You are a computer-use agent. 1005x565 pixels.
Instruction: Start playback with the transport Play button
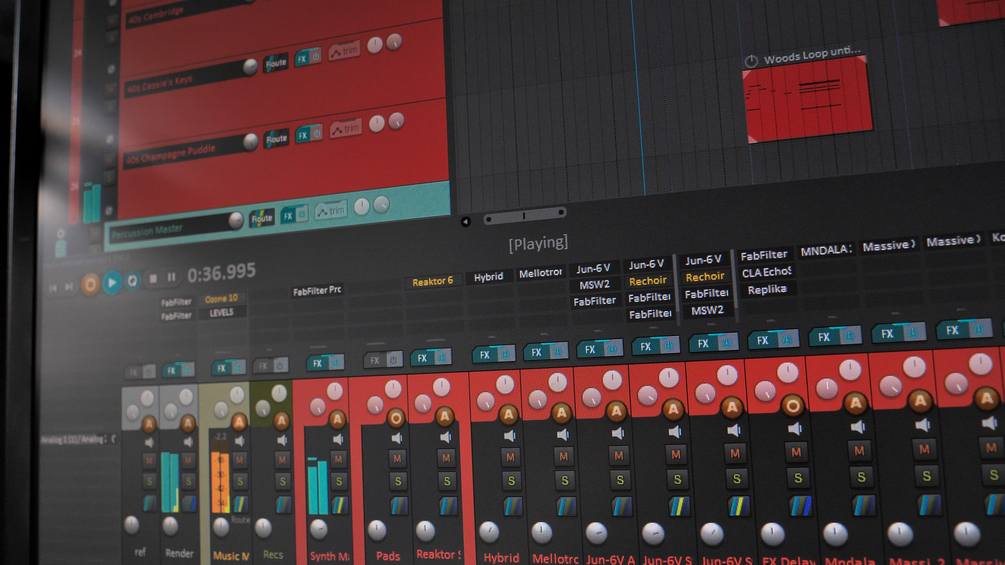pos(112,282)
